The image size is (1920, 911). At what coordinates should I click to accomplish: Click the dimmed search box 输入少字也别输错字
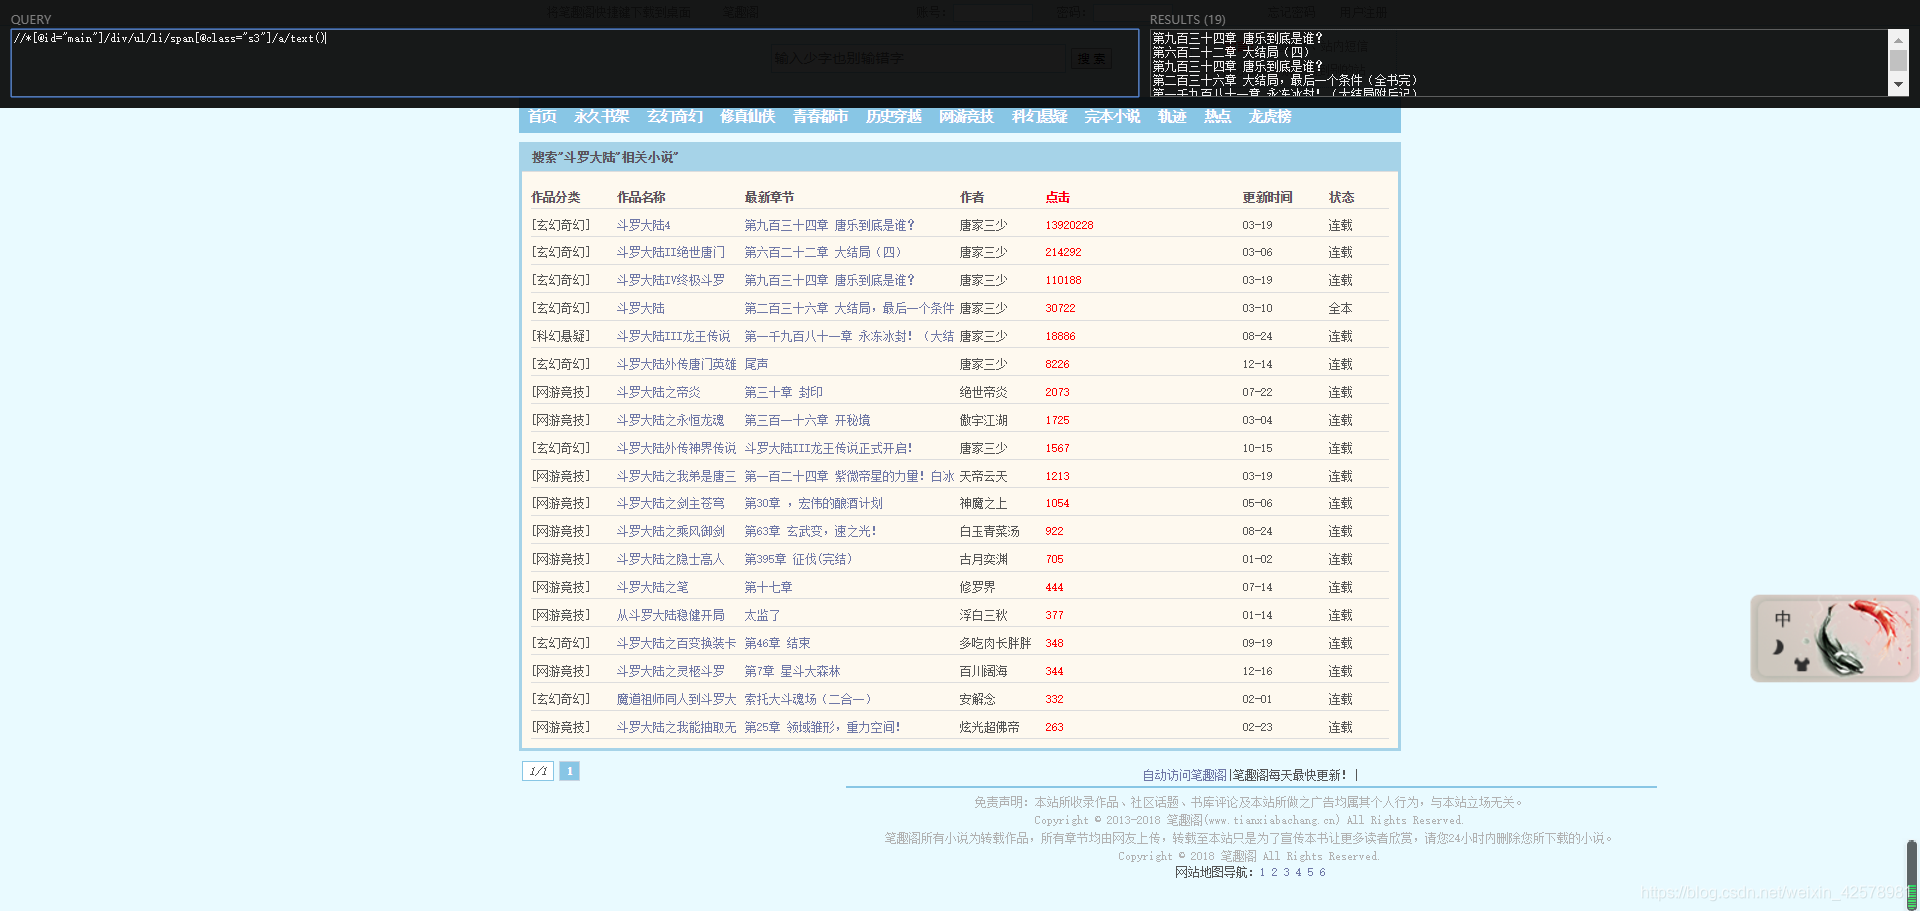point(917,59)
